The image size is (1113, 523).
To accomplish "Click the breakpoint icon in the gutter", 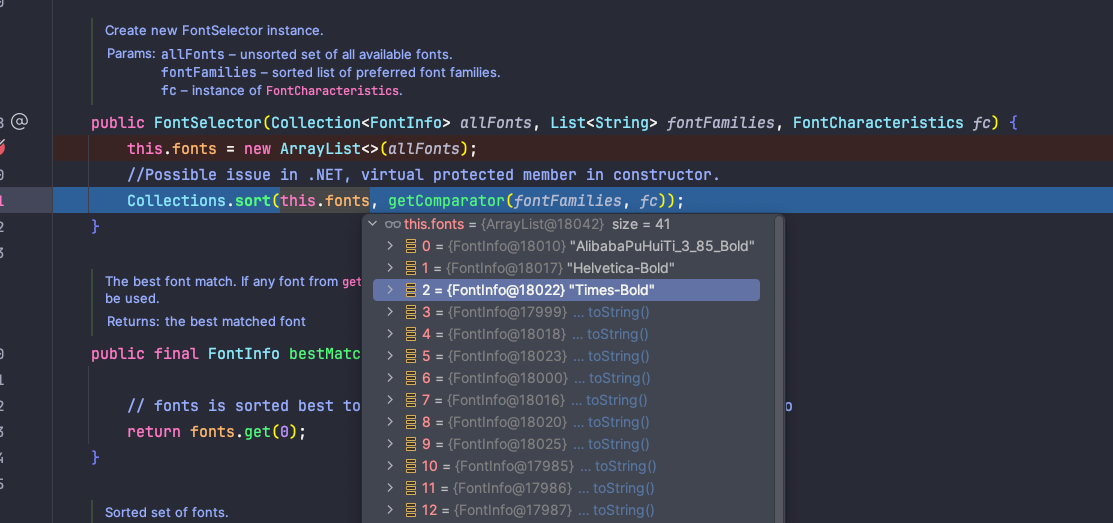I will [x=3, y=148].
